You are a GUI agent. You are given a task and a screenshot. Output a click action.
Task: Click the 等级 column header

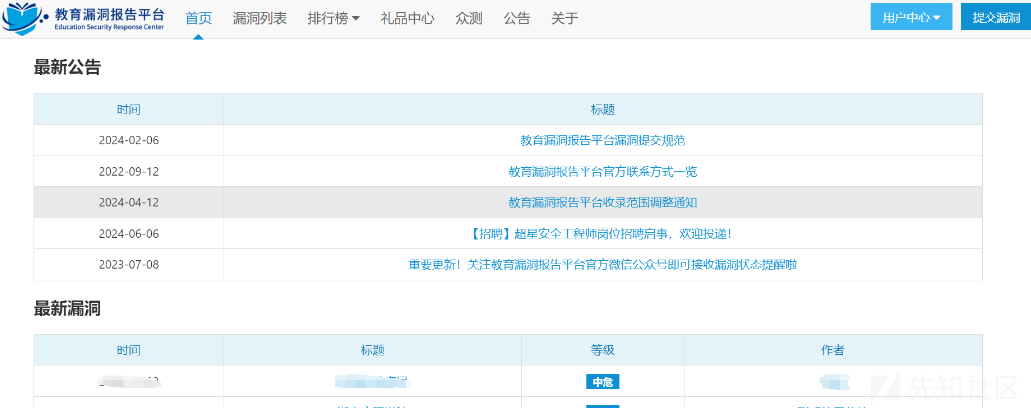coord(603,350)
